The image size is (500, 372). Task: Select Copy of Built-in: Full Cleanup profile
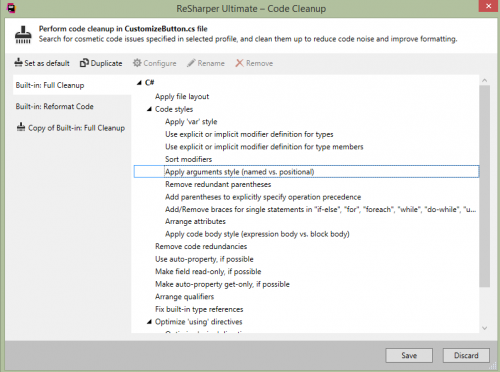(x=72, y=128)
